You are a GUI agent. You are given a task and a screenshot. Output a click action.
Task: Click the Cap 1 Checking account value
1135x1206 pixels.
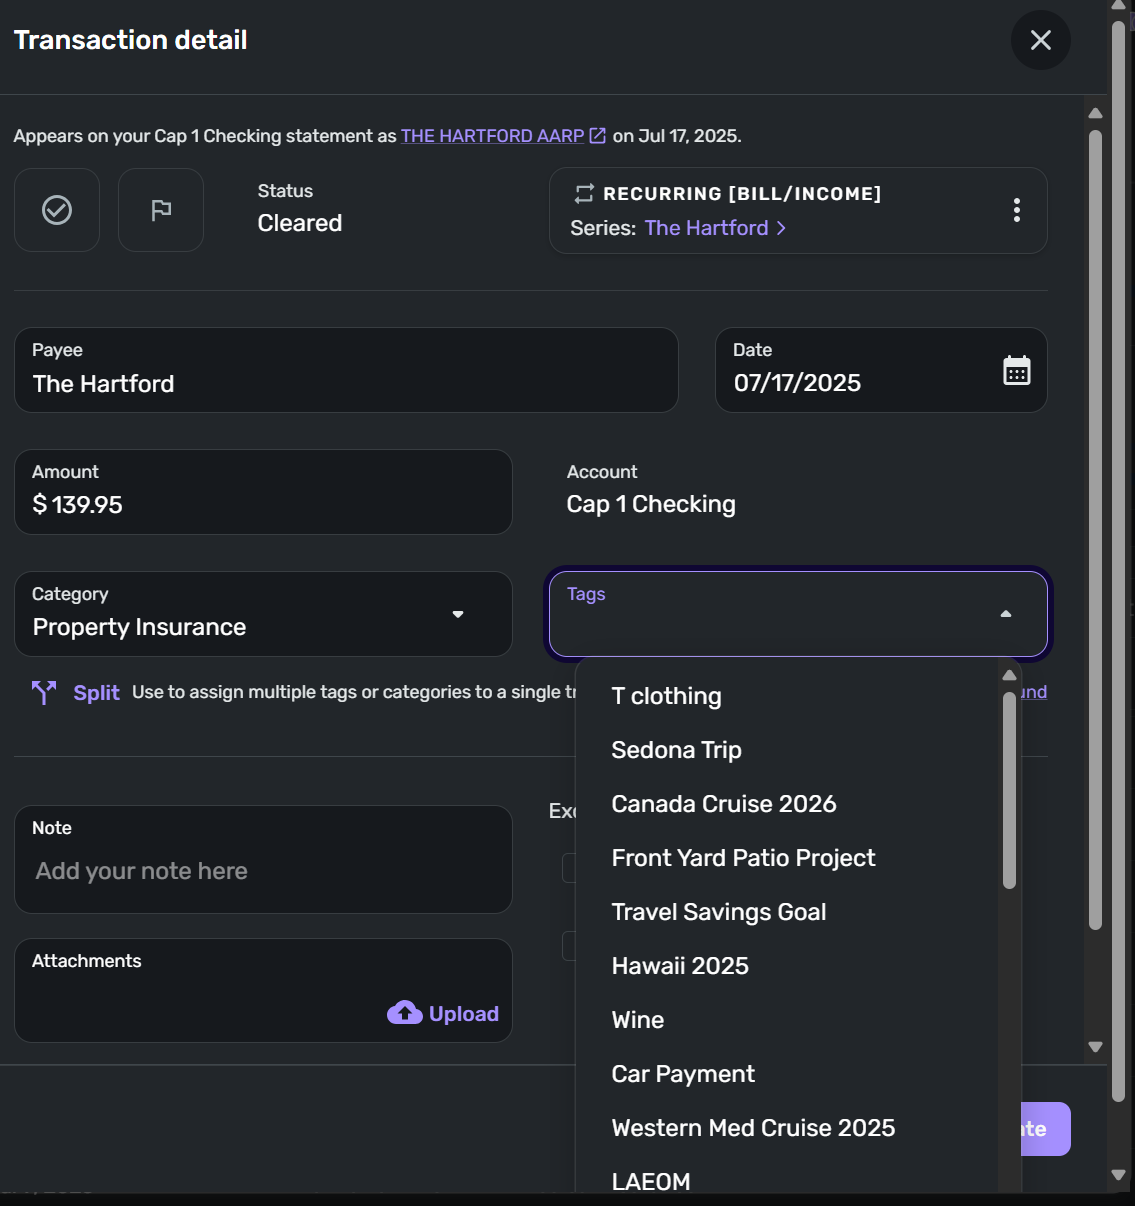pos(651,504)
